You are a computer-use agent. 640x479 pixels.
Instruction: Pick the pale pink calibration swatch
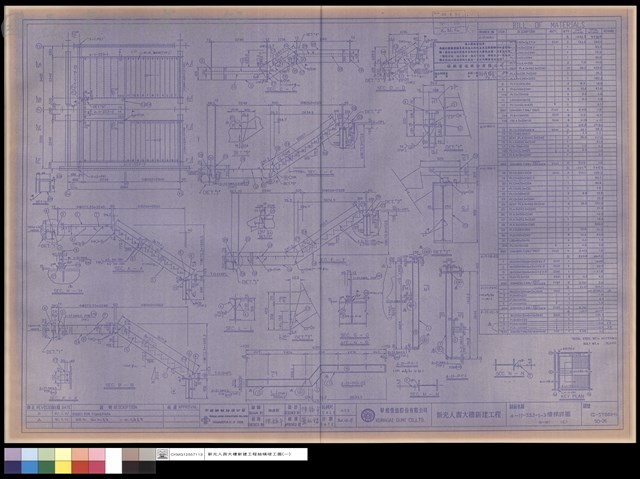tap(97, 455)
